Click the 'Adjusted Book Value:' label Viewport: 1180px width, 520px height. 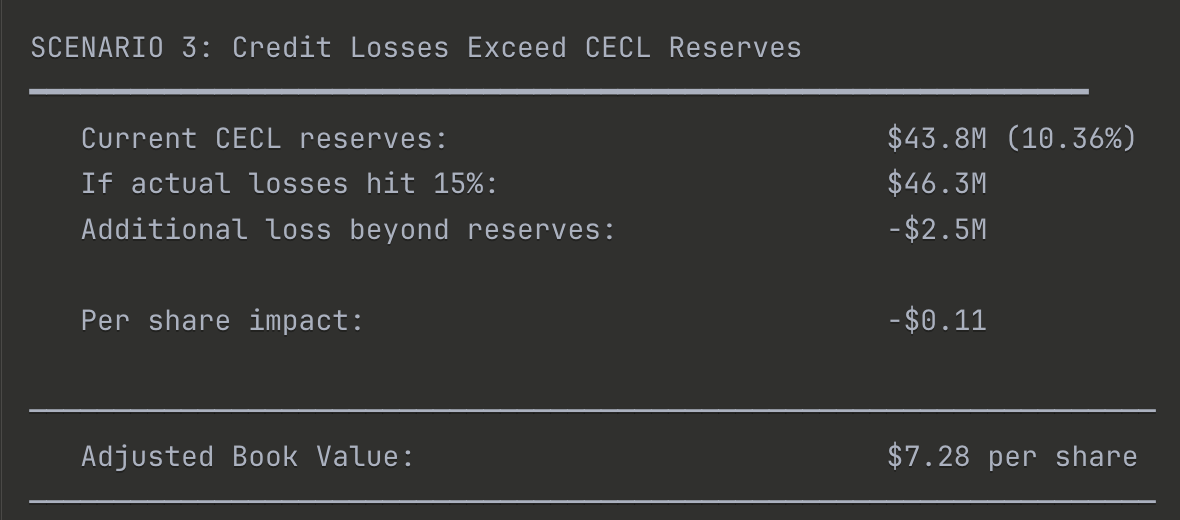point(248,457)
